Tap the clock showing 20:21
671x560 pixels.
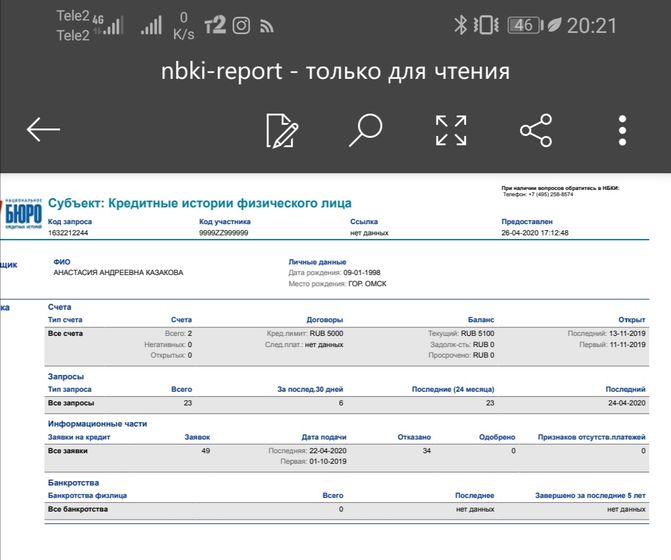pyautogui.click(x=592, y=26)
